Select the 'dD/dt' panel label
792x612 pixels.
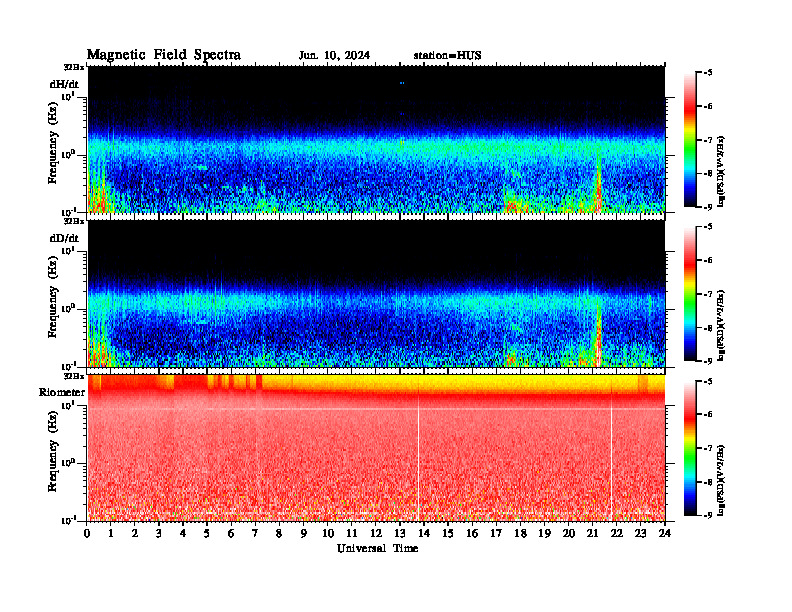pos(64,238)
